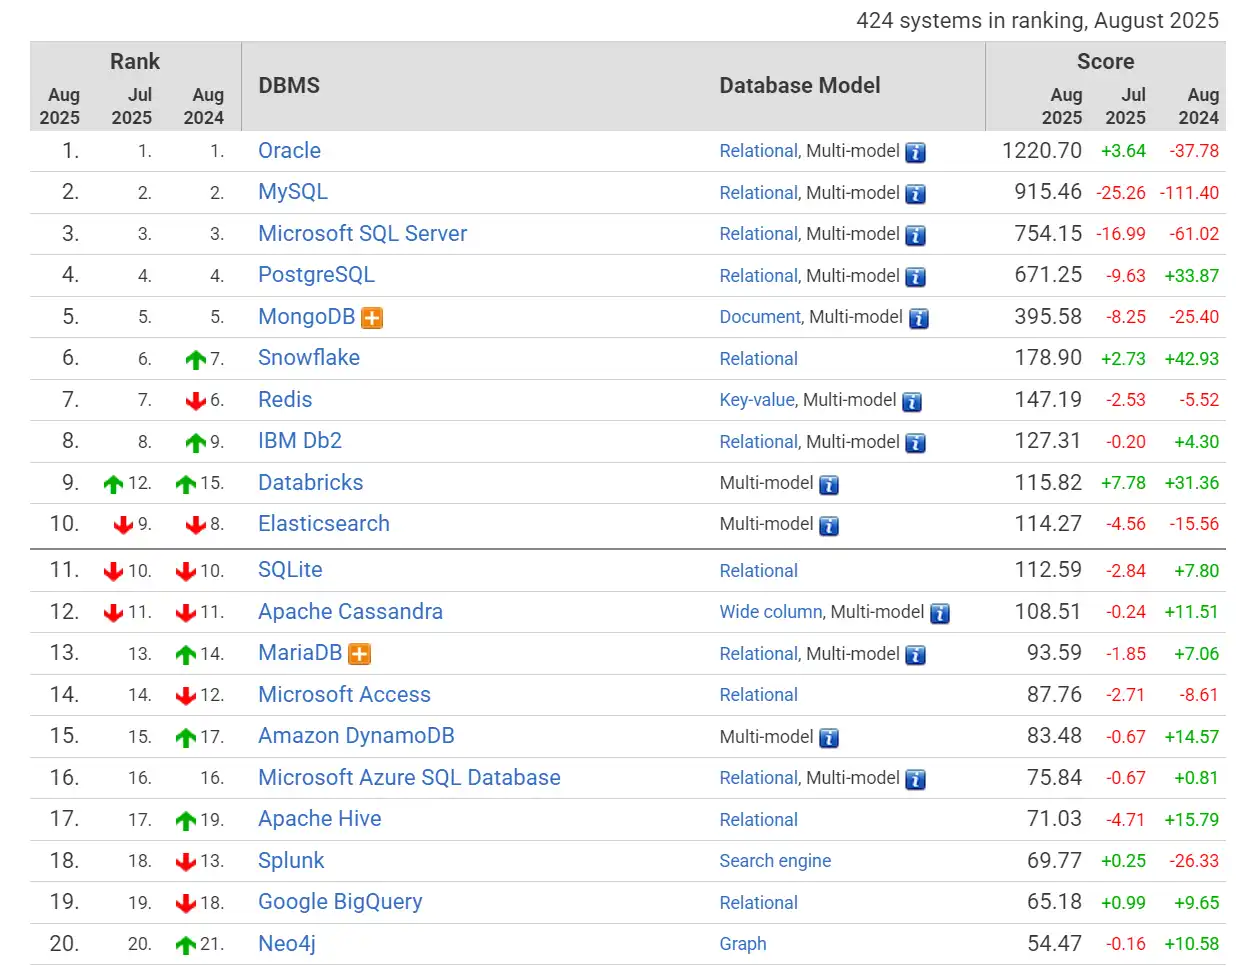Click the DBMS column header
The width and height of the screenshot is (1254, 966).
(289, 86)
